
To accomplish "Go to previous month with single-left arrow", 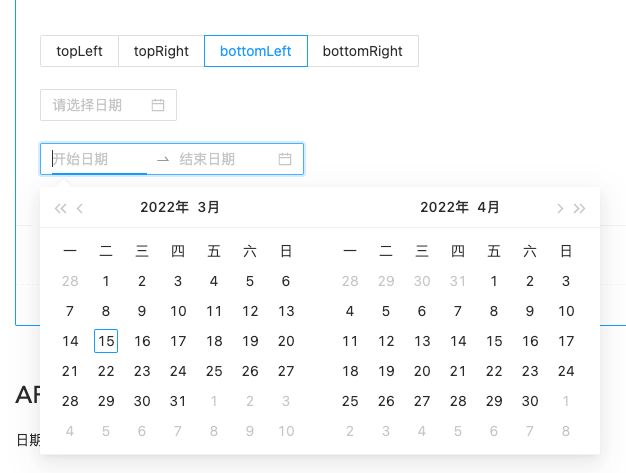I will click(80, 208).
